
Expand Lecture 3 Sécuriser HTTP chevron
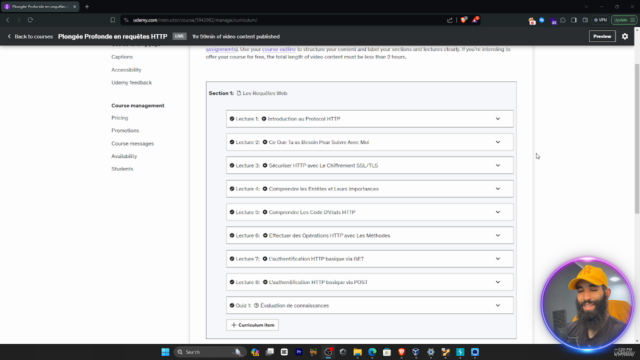click(x=498, y=165)
